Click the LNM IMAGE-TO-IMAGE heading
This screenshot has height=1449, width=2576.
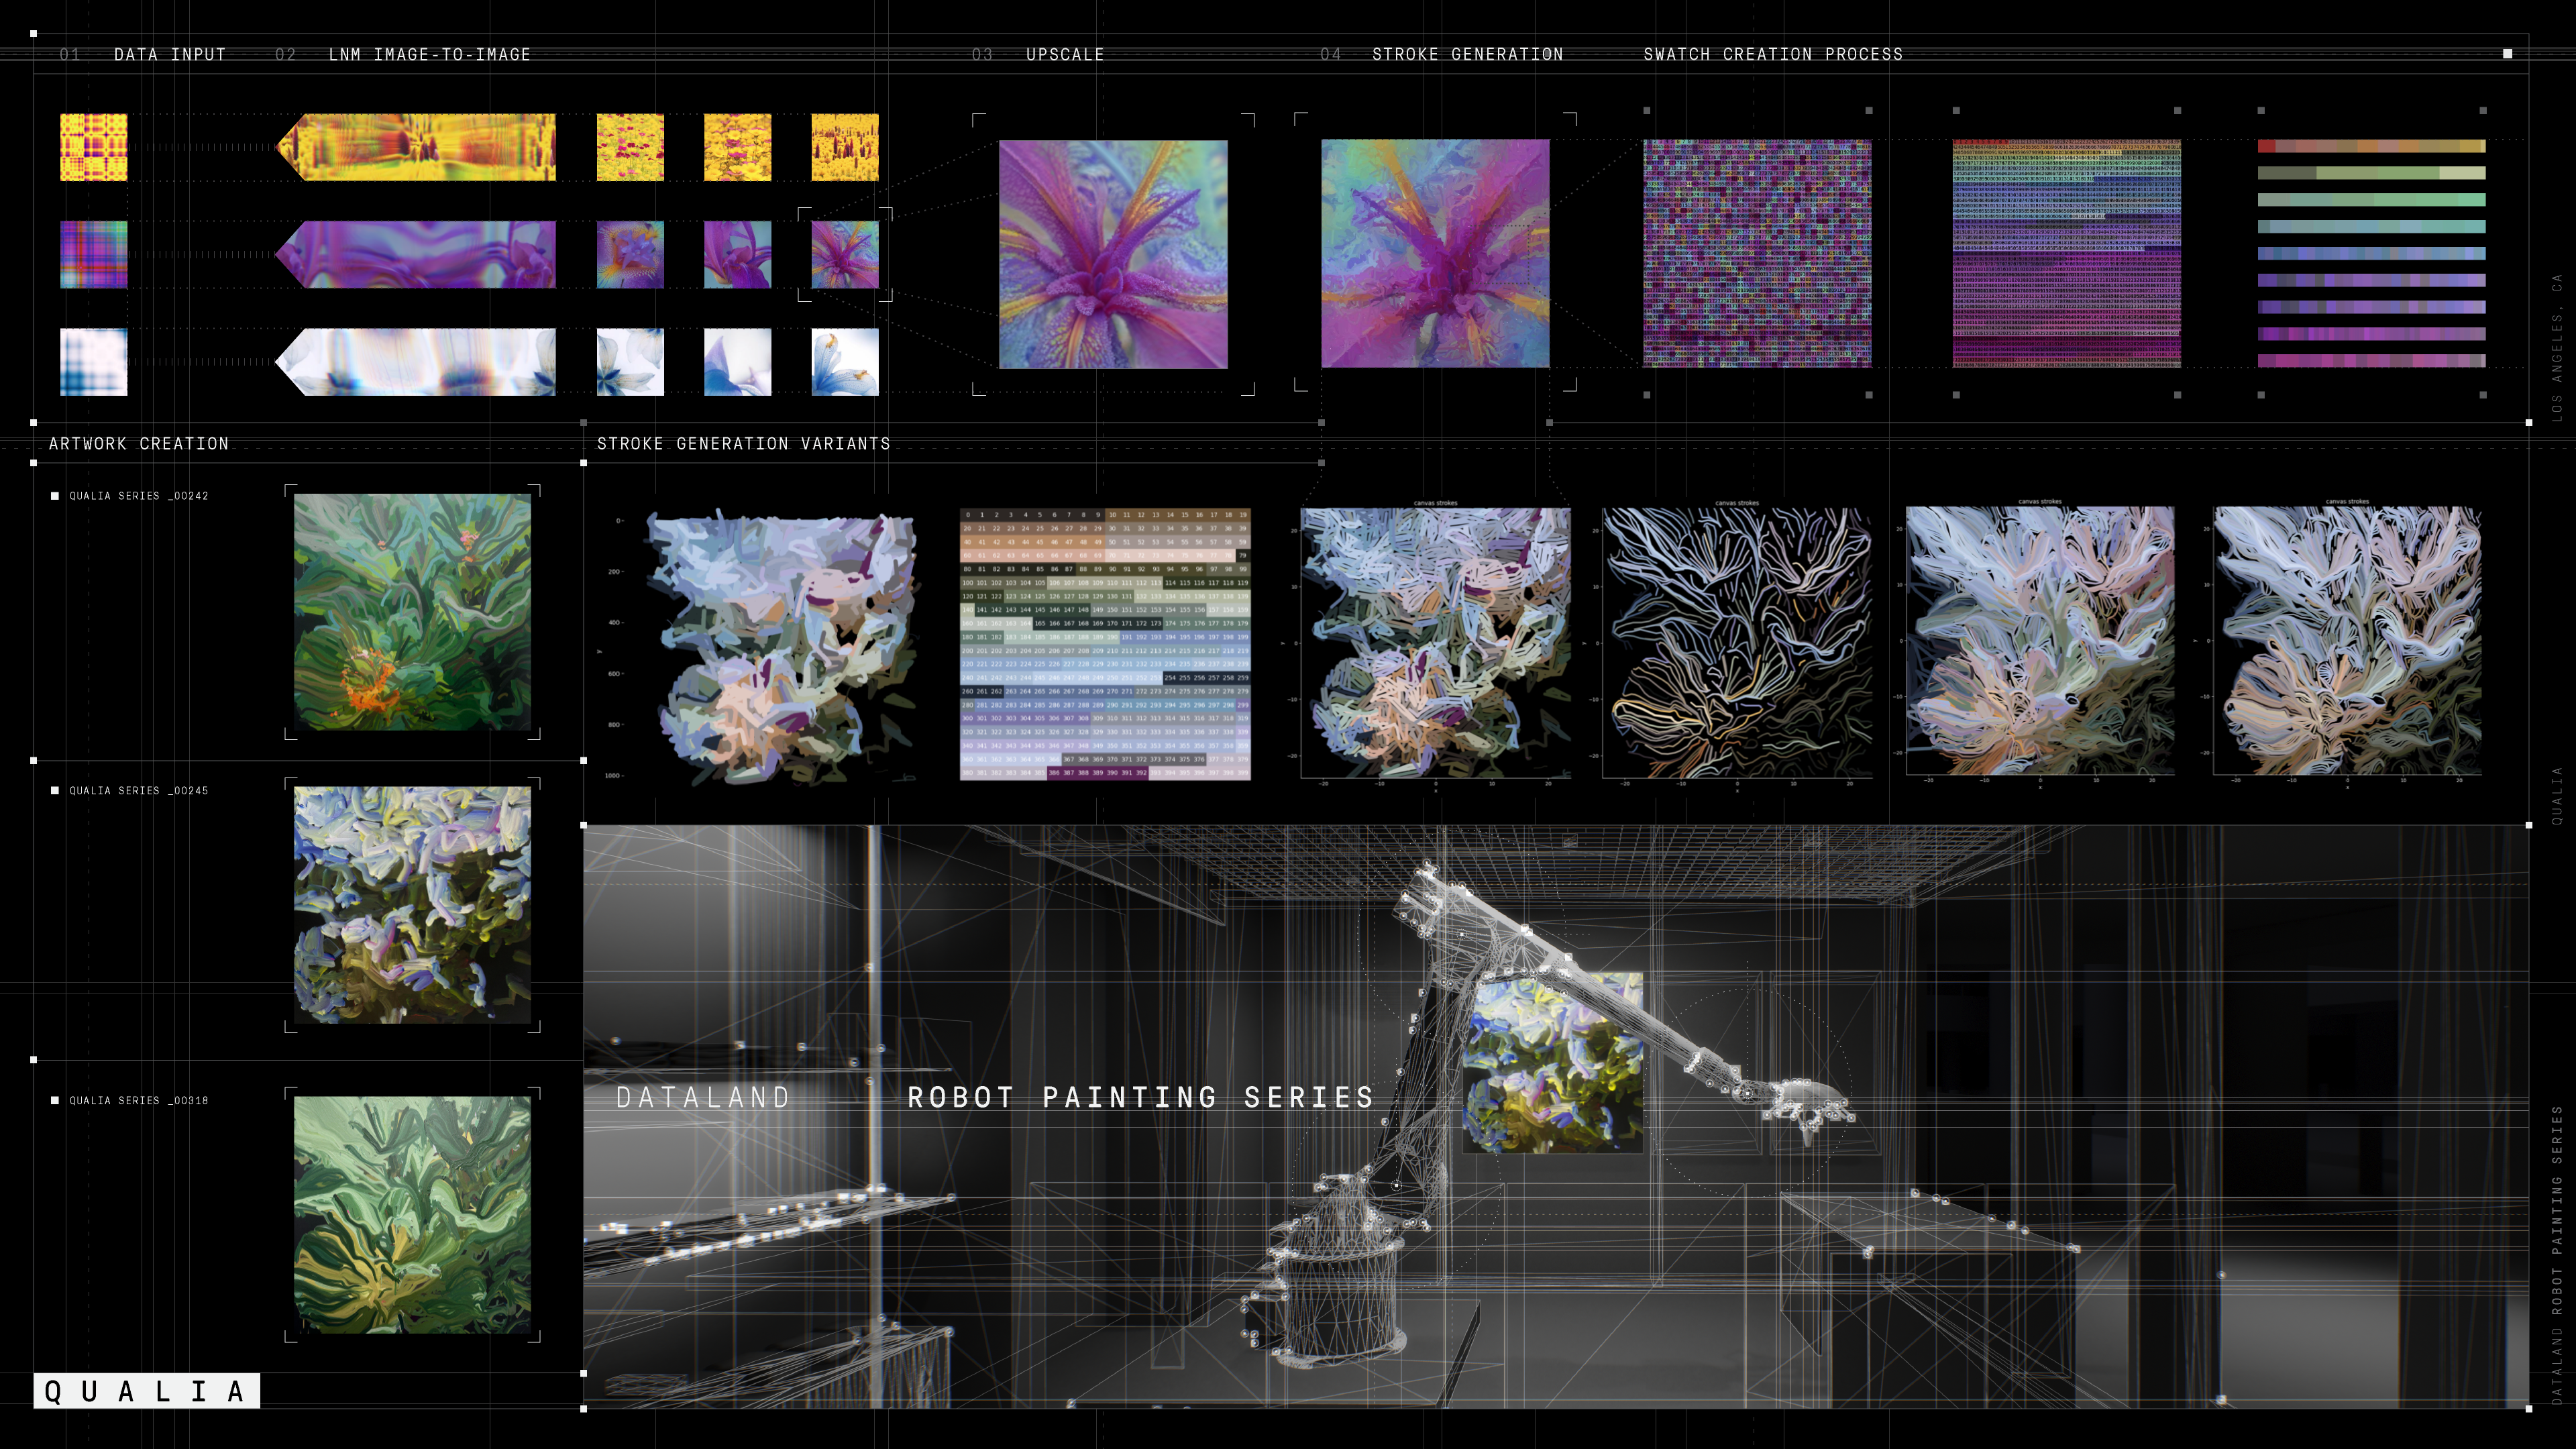click(430, 54)
